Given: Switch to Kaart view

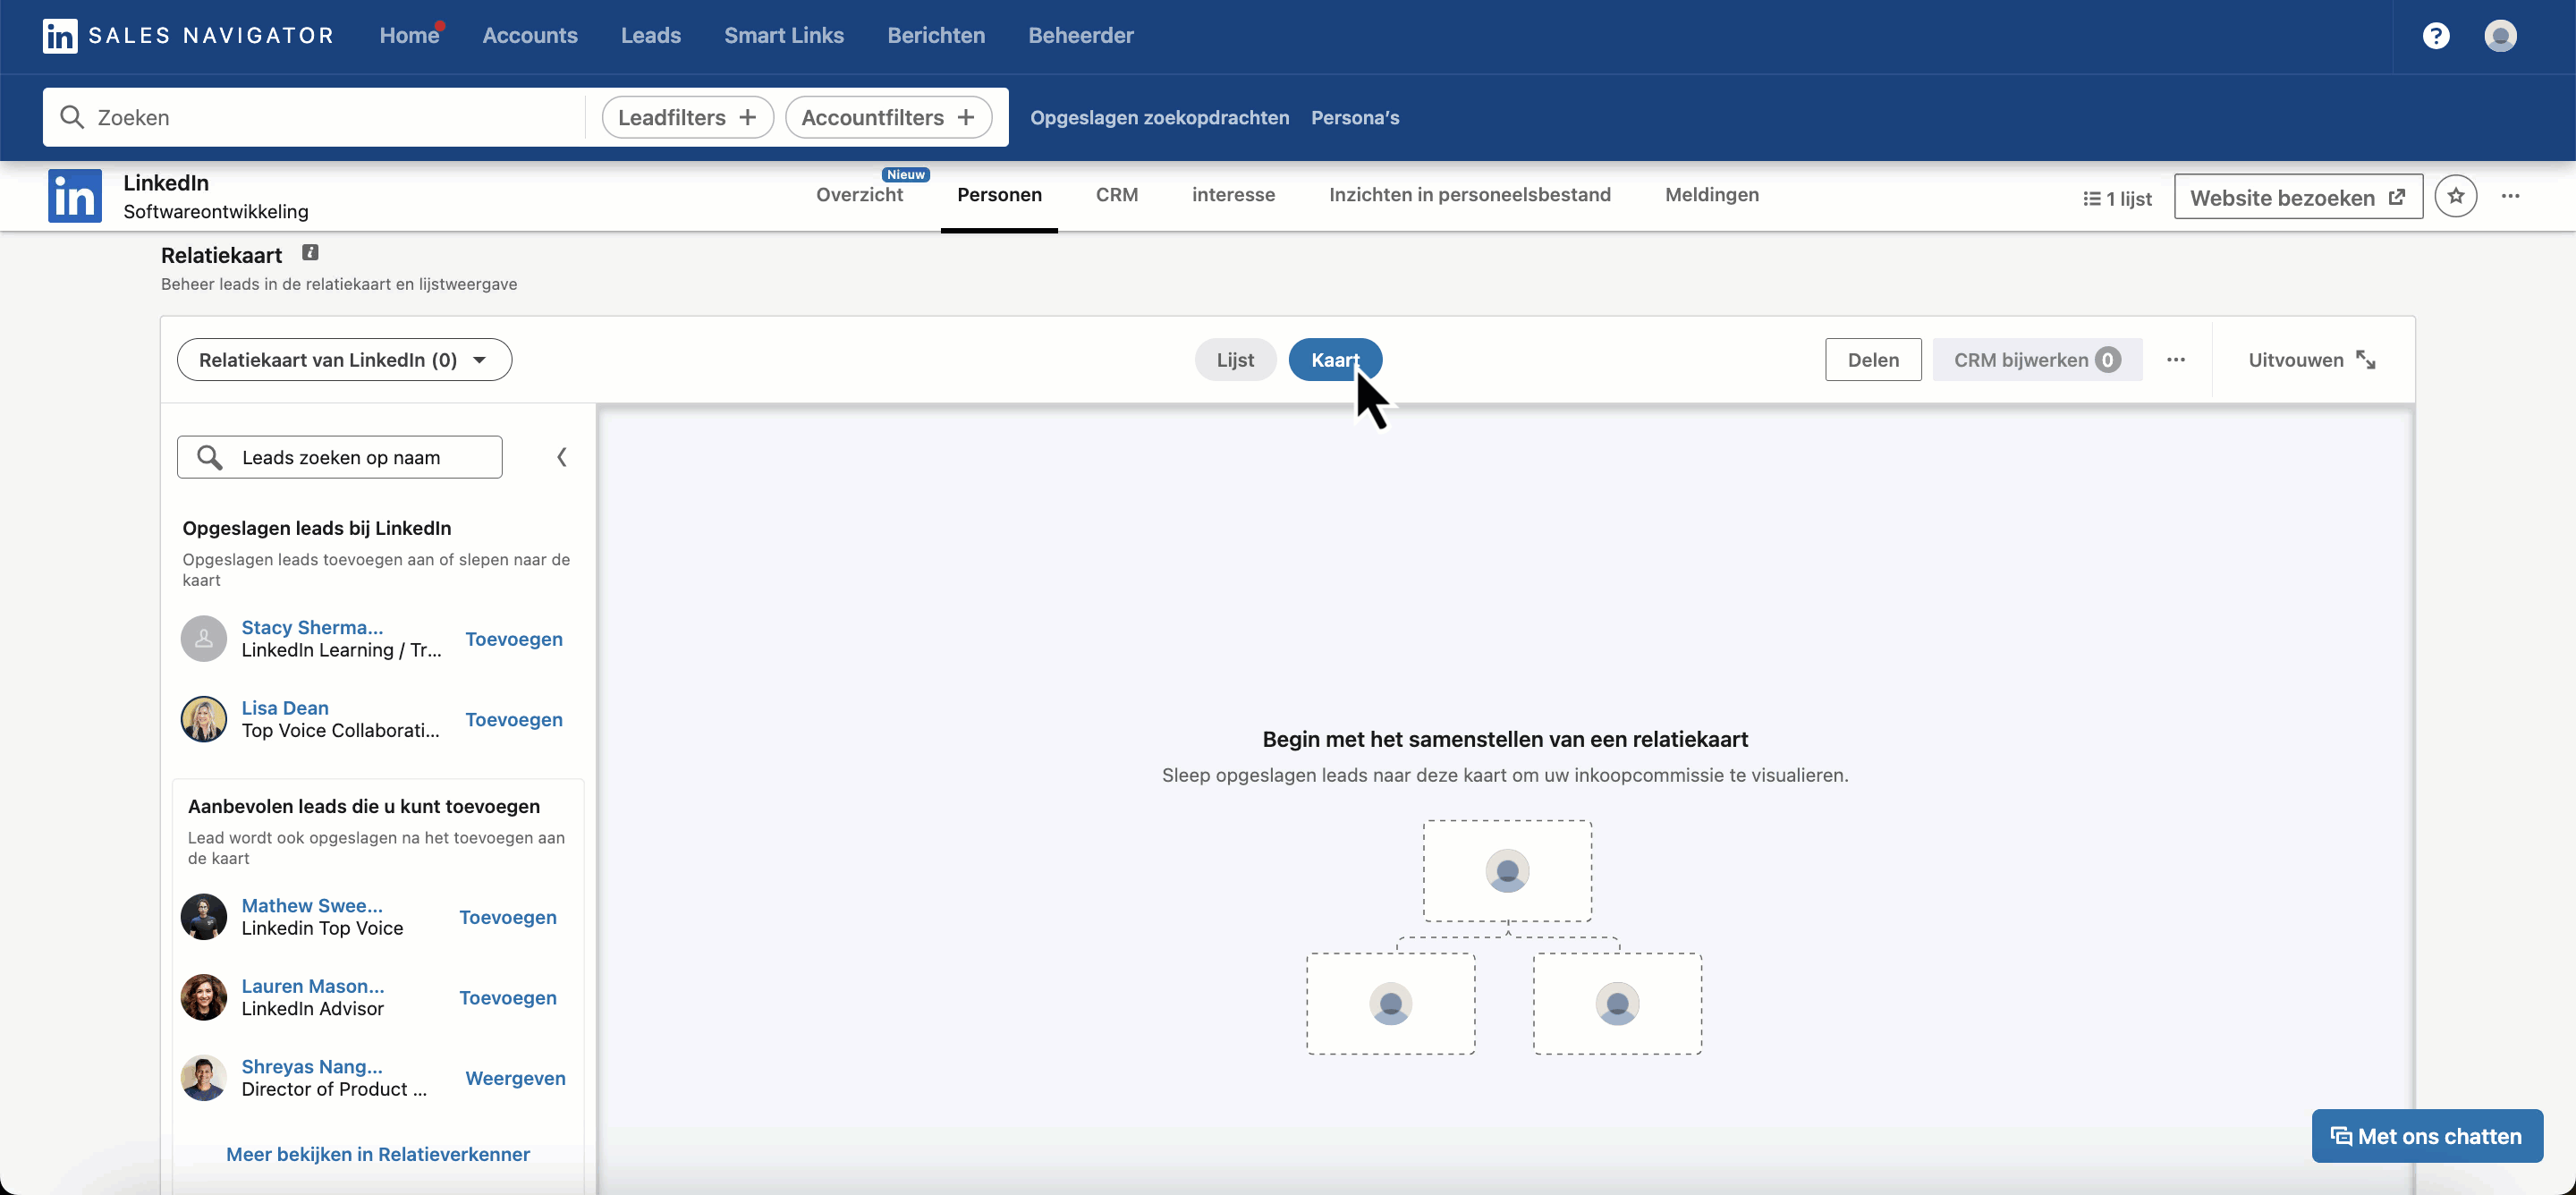Looking at the screenshot, I should pos(1335,360).
